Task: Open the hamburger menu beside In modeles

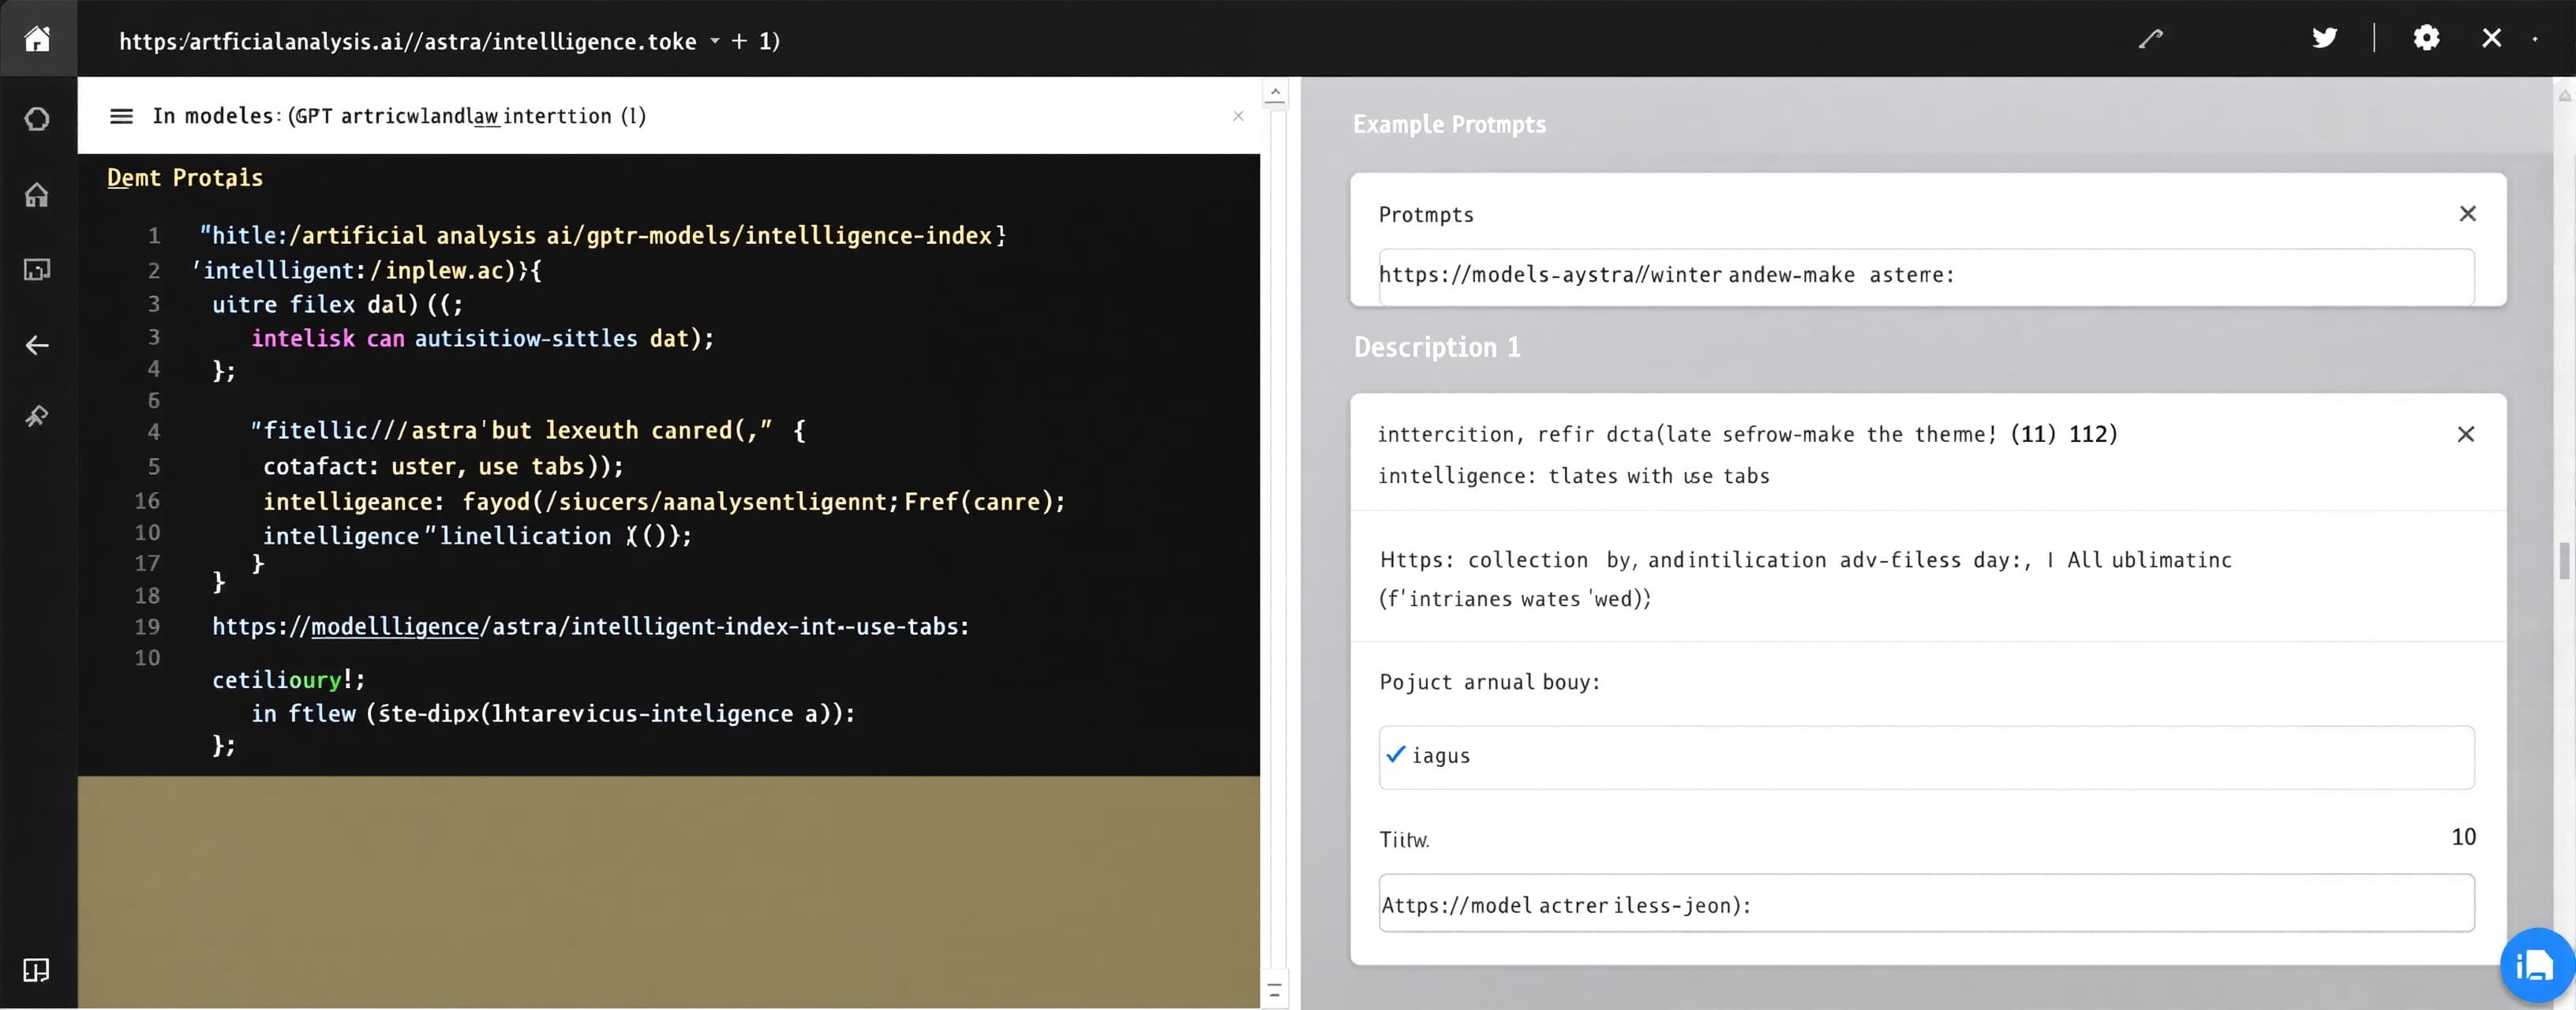Action: 121,116
